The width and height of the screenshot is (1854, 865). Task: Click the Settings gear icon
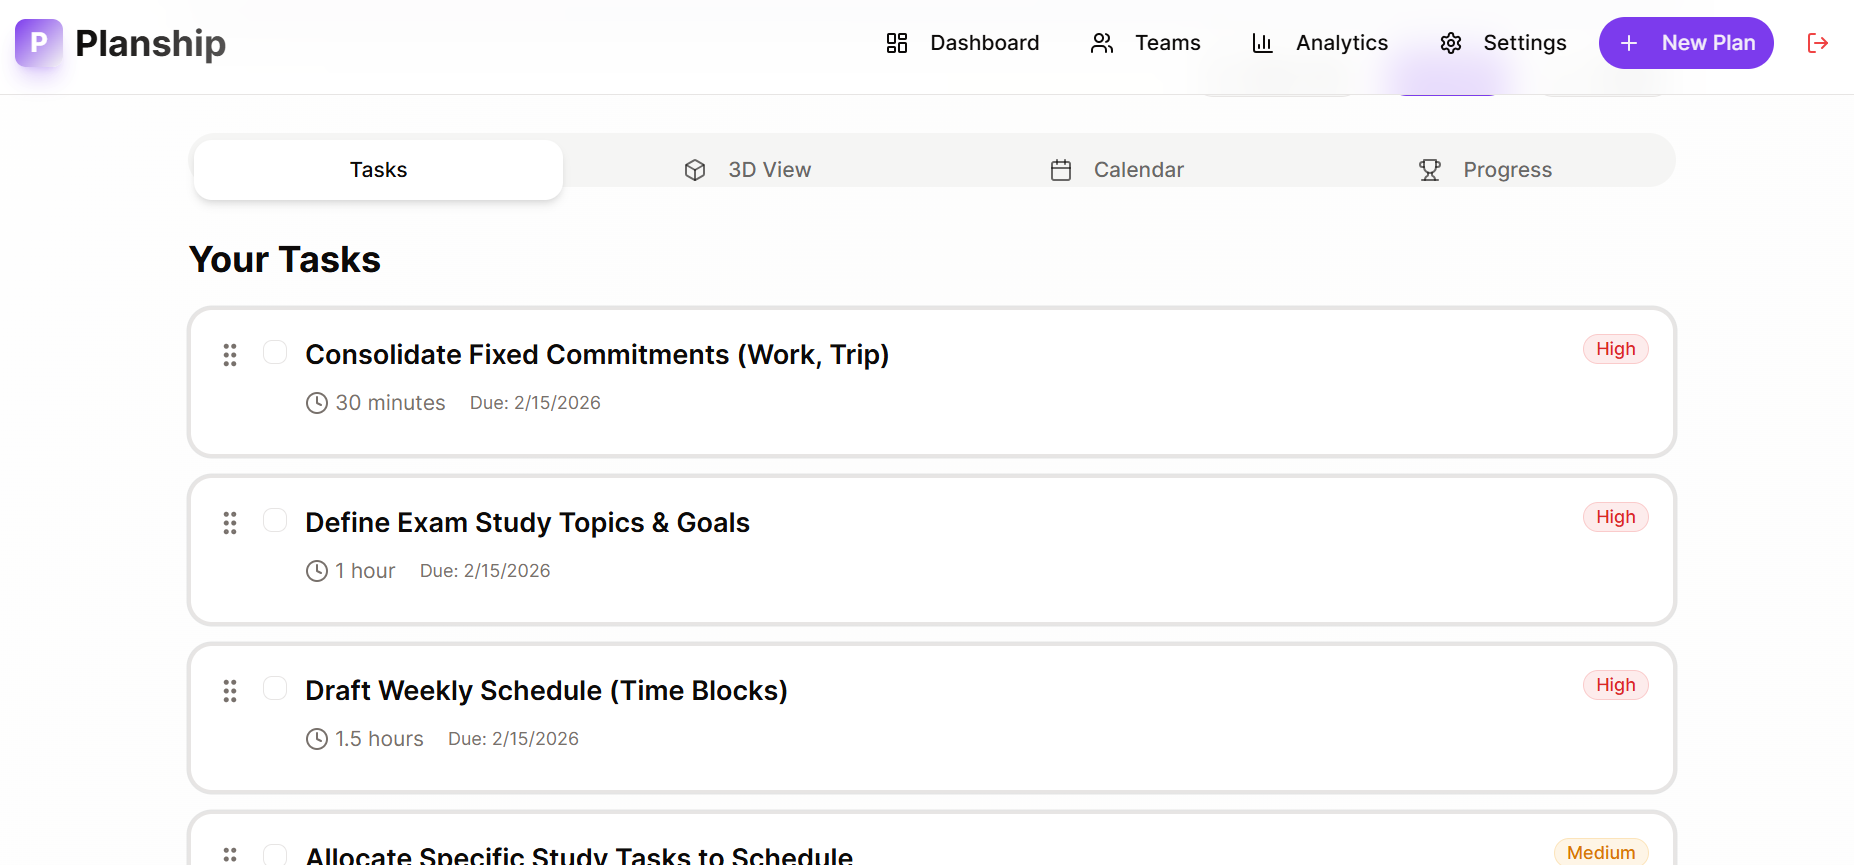[x=1450, y=43]
